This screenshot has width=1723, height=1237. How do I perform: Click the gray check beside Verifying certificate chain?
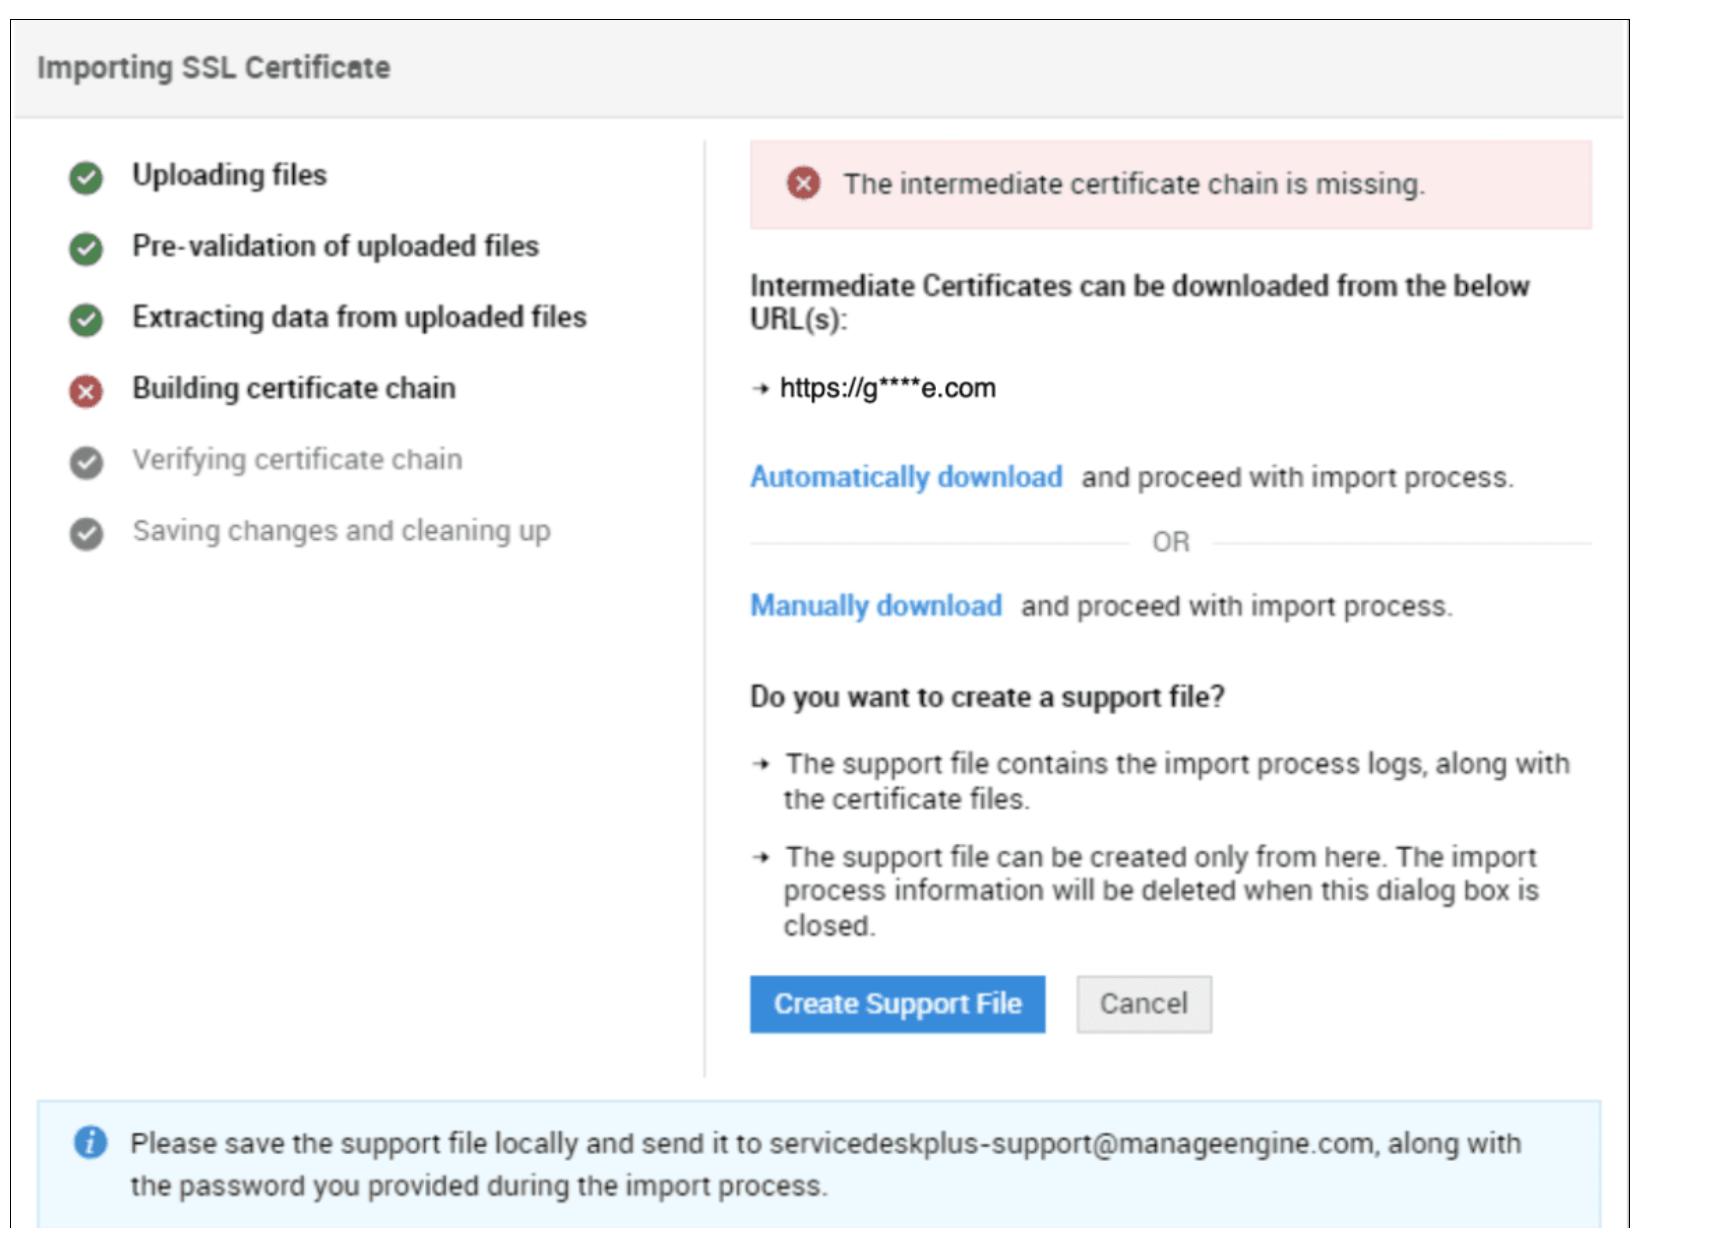[86, 462]
